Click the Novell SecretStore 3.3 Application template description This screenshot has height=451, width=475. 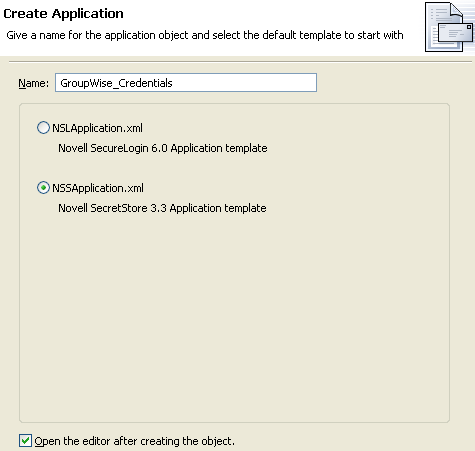(162, 208)
